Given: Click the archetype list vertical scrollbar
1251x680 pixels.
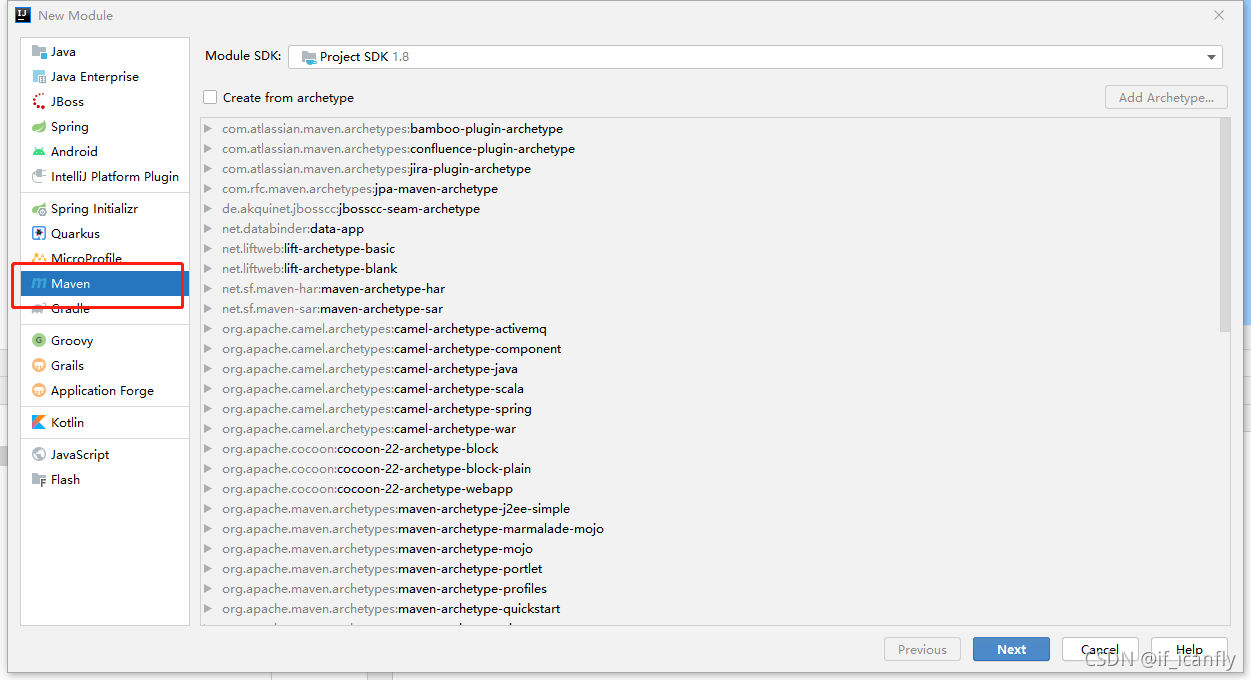Looking at the screenshot, I should (1225, 225).
